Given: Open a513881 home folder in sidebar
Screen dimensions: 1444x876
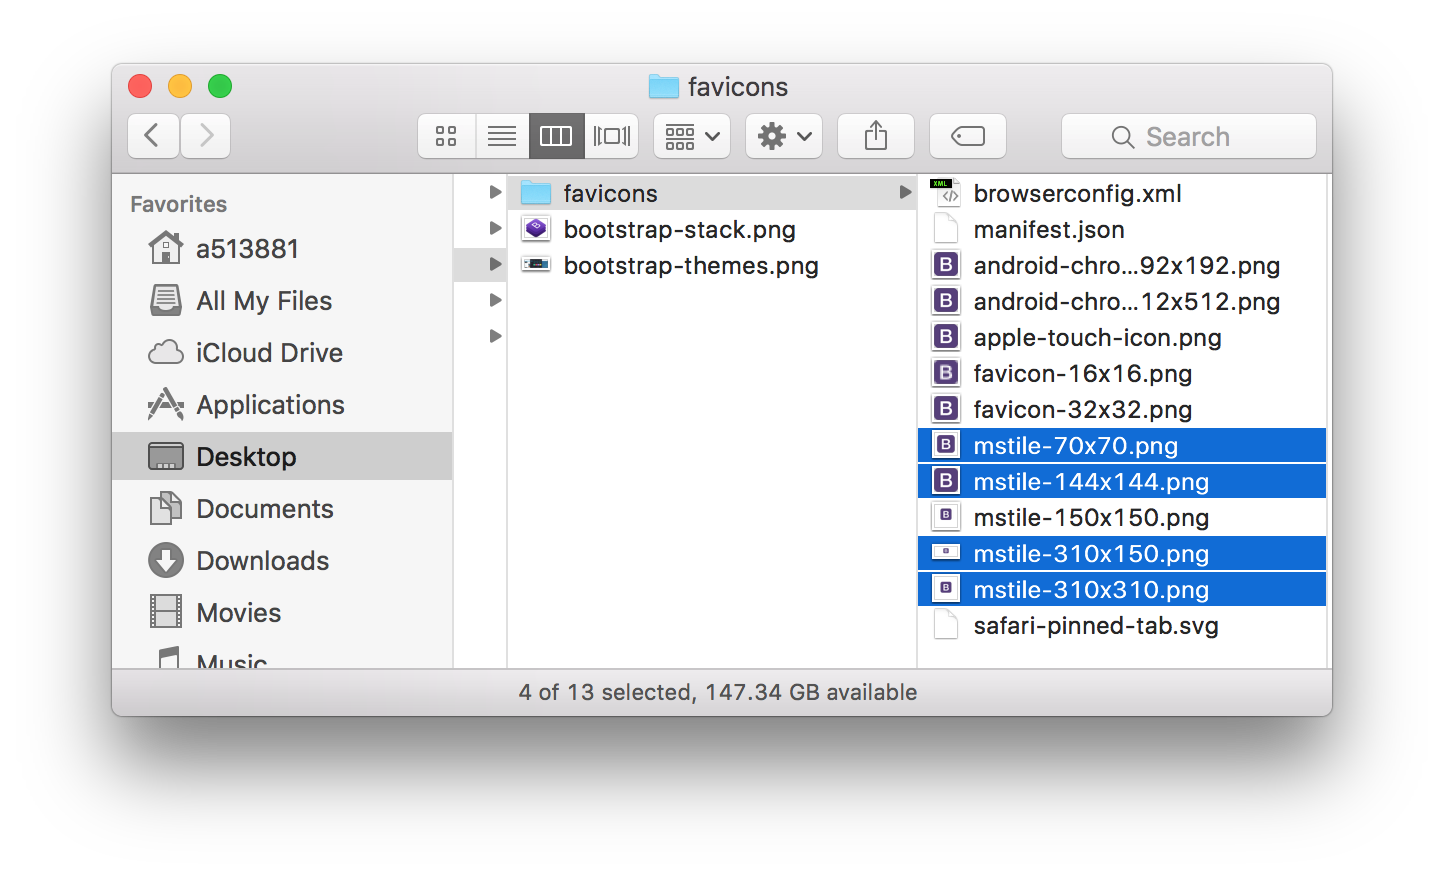Looking at the screenshot, I should coord(282,248).
